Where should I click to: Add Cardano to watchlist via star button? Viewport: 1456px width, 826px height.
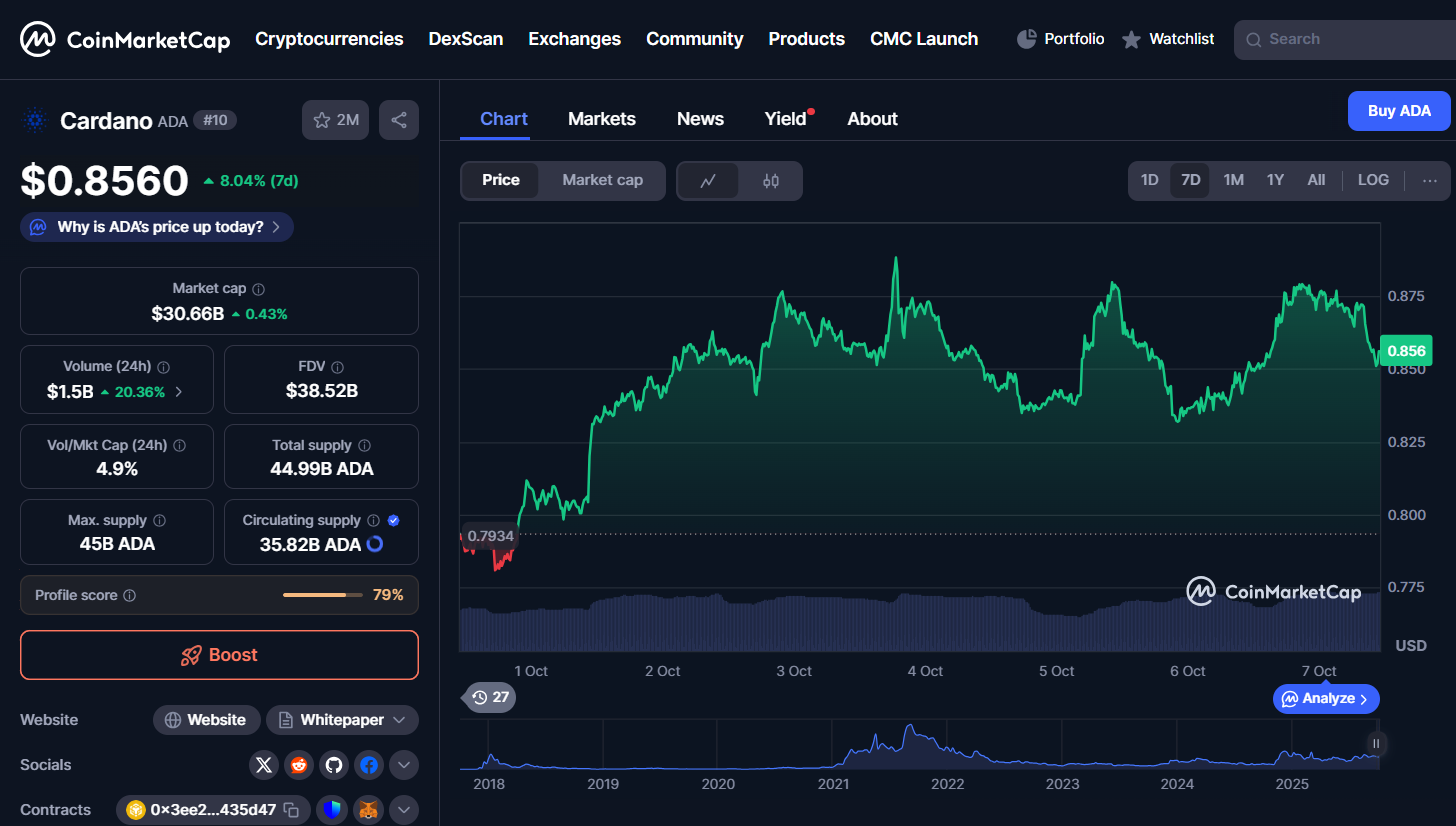tap(335, 120)
